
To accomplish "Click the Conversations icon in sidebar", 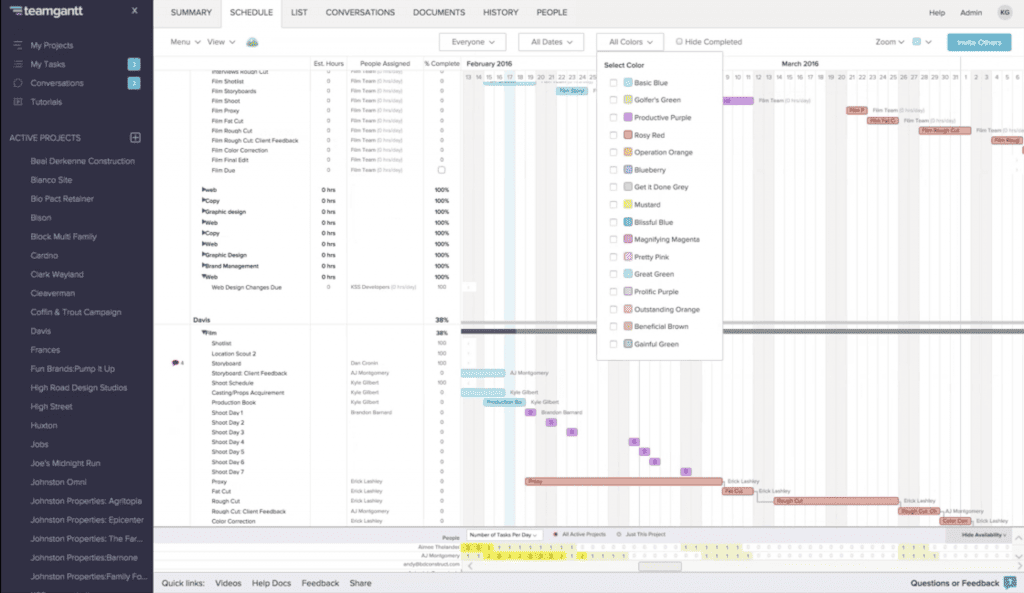I will click(17, 83).
